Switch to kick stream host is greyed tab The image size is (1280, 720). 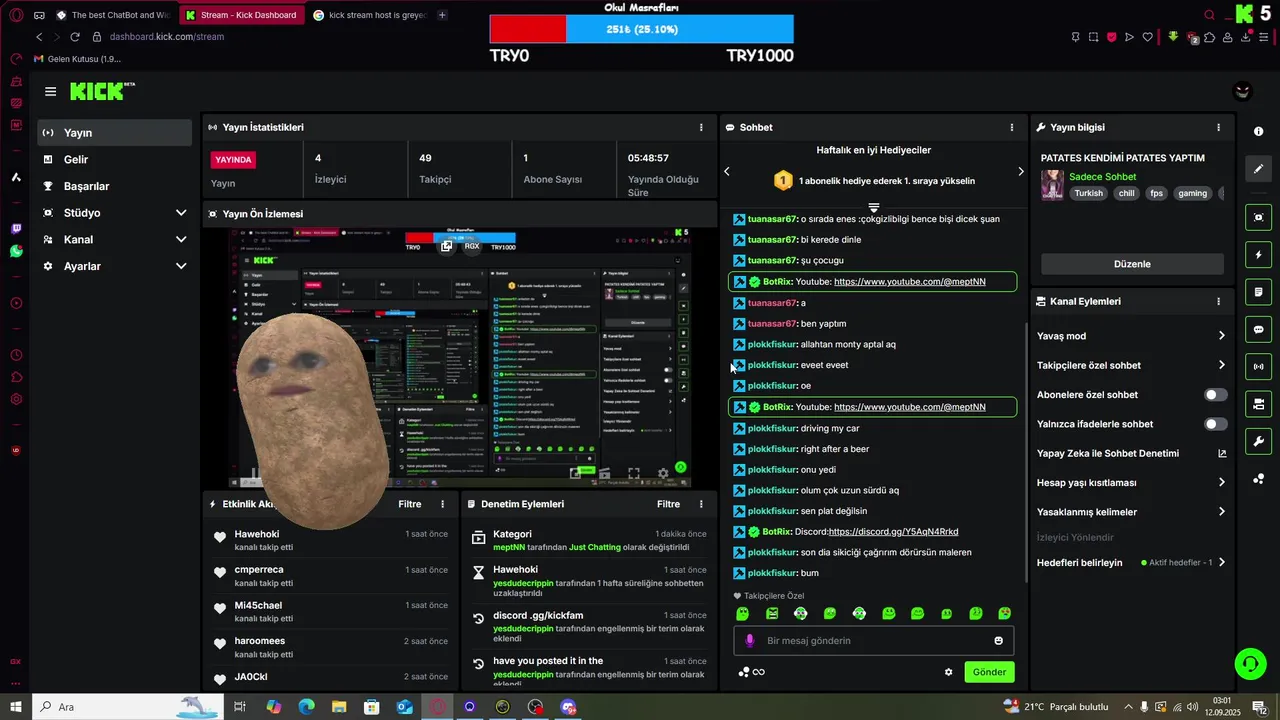(x=369, y=15)
